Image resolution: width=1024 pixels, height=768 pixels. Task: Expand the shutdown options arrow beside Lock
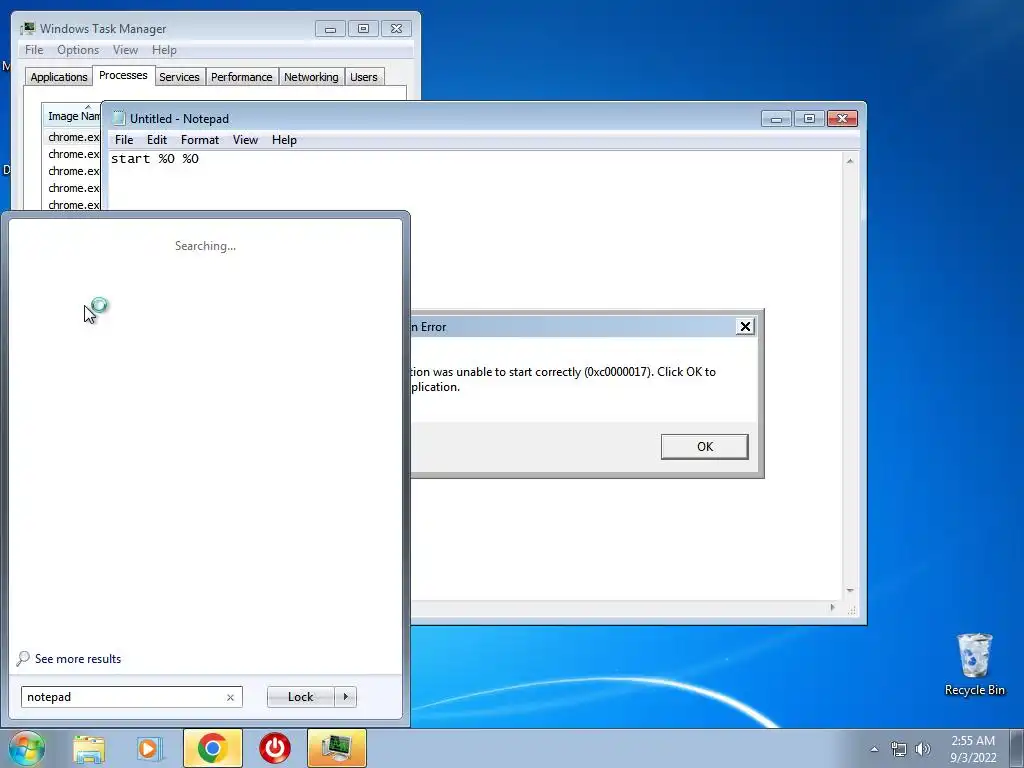tap(345, 697)
